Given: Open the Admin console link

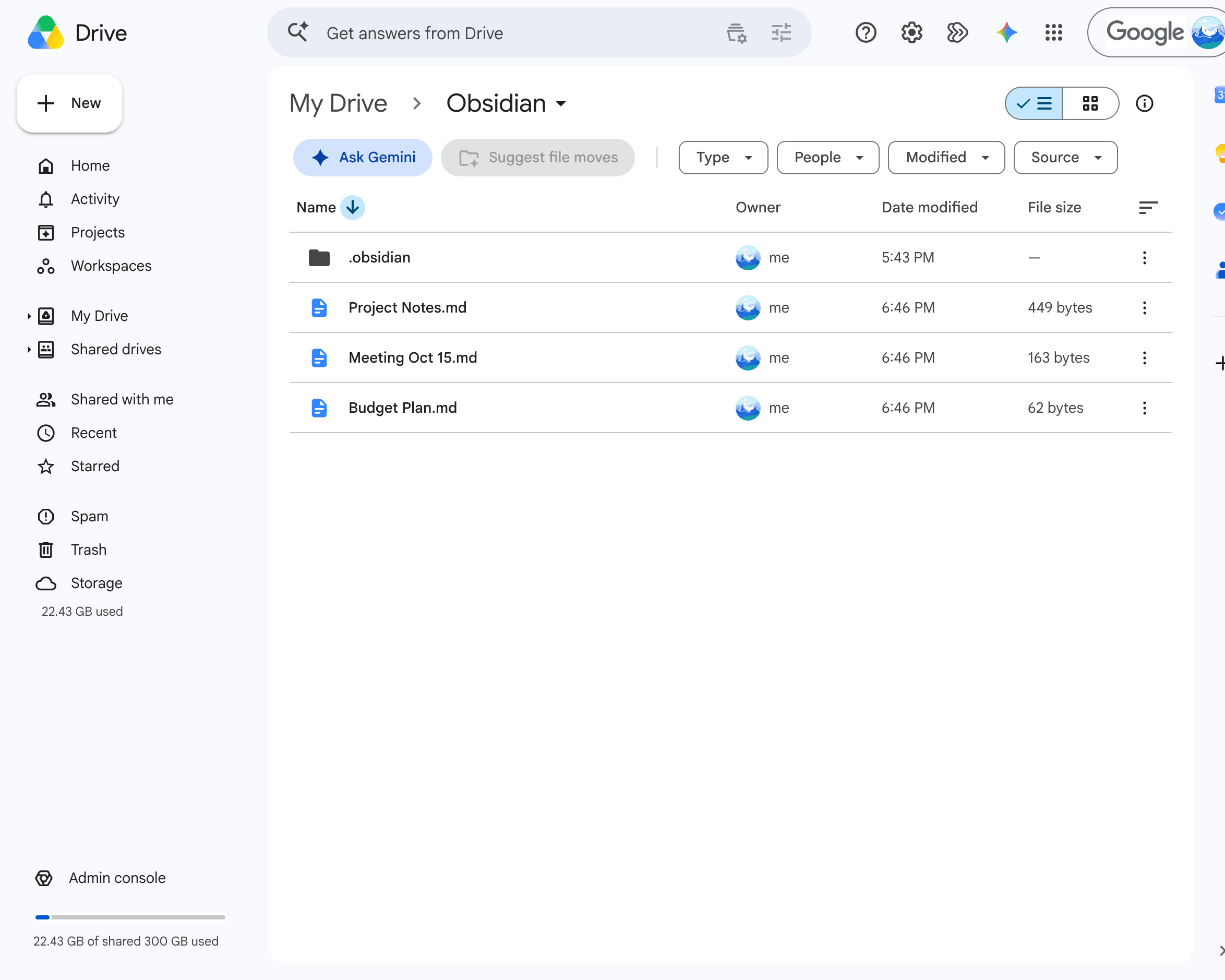Looking at the screenshot, I should [100, 878].
